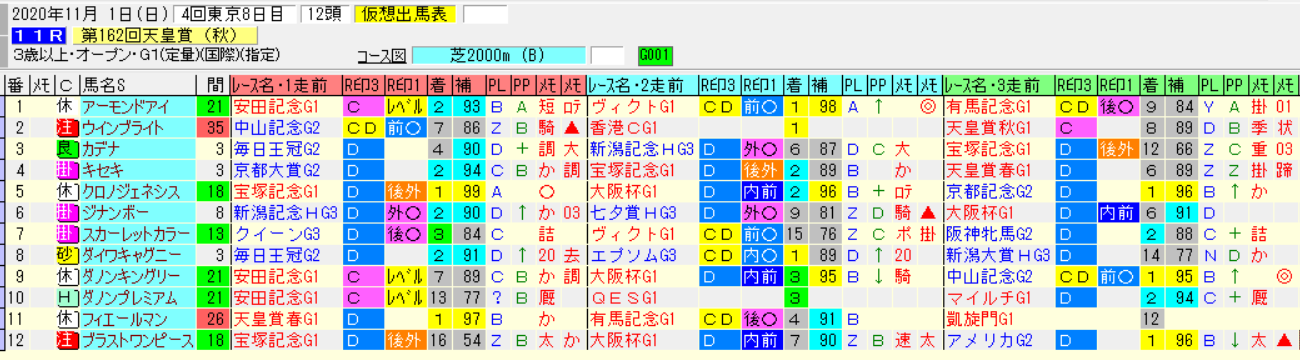Click the purple badge beside スカーレットカラー
Viewport: 1300px width, 360px height.
[66, 233]
